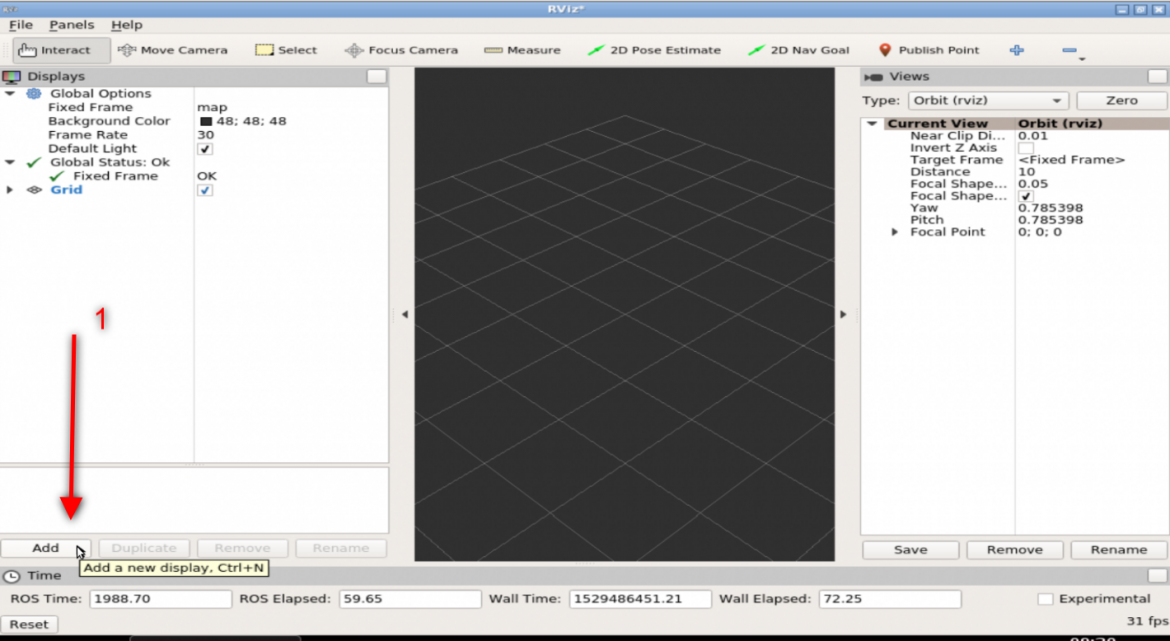The height and width of the screenshot is (641, 1170).
Task: Toggle the Invert Z Axis checkbox
Action: pos(1026,148)
